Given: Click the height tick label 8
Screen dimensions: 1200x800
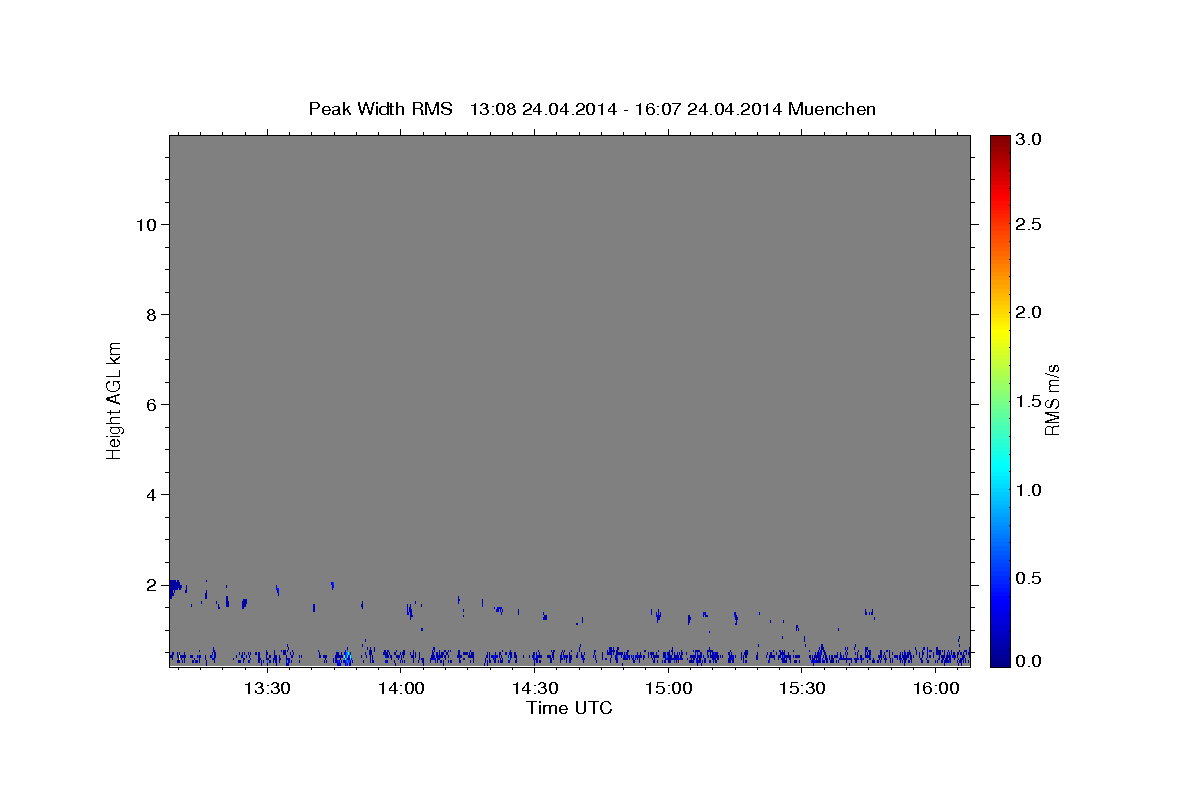Looking at the screenshot, I should [149, 314].
